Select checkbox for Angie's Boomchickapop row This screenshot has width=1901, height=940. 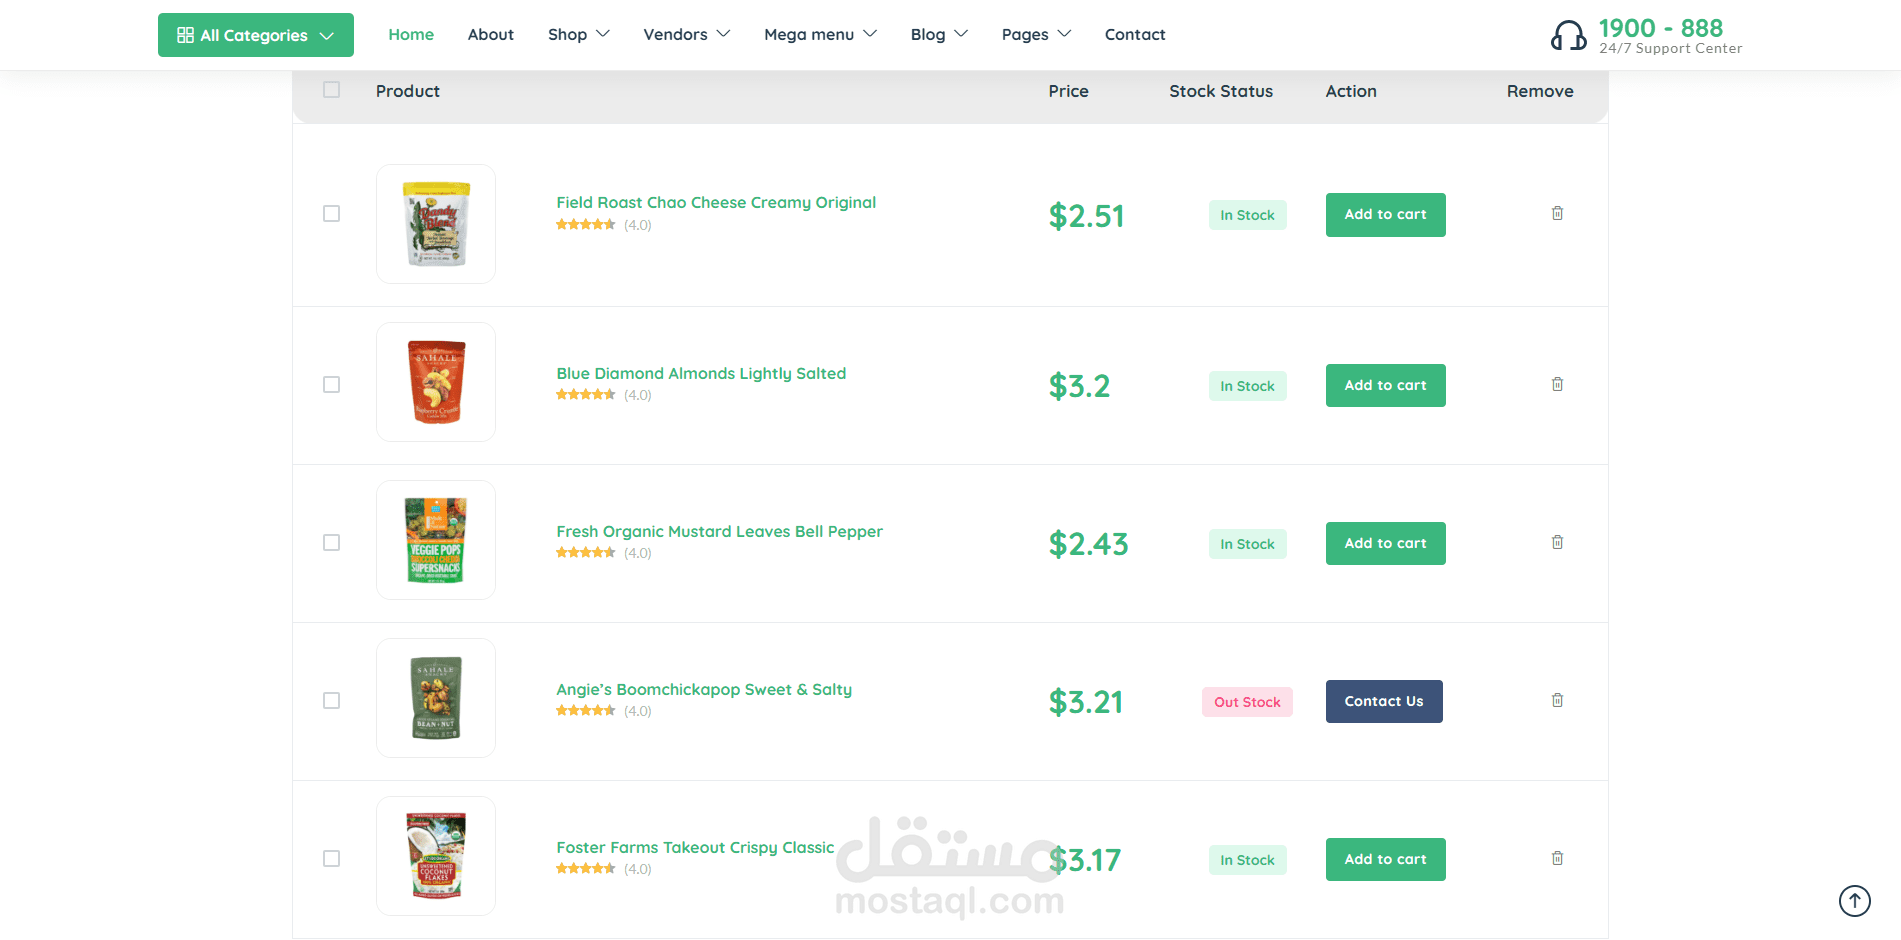[332, 701]
